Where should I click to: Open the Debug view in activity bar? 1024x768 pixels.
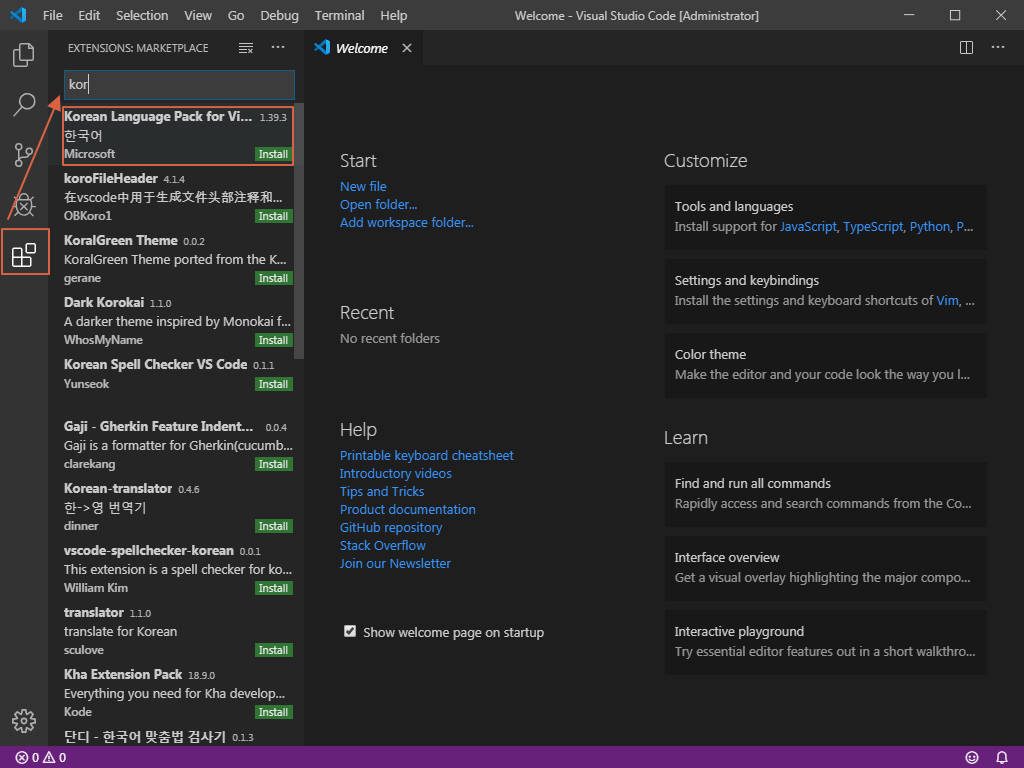click(24, 204)
